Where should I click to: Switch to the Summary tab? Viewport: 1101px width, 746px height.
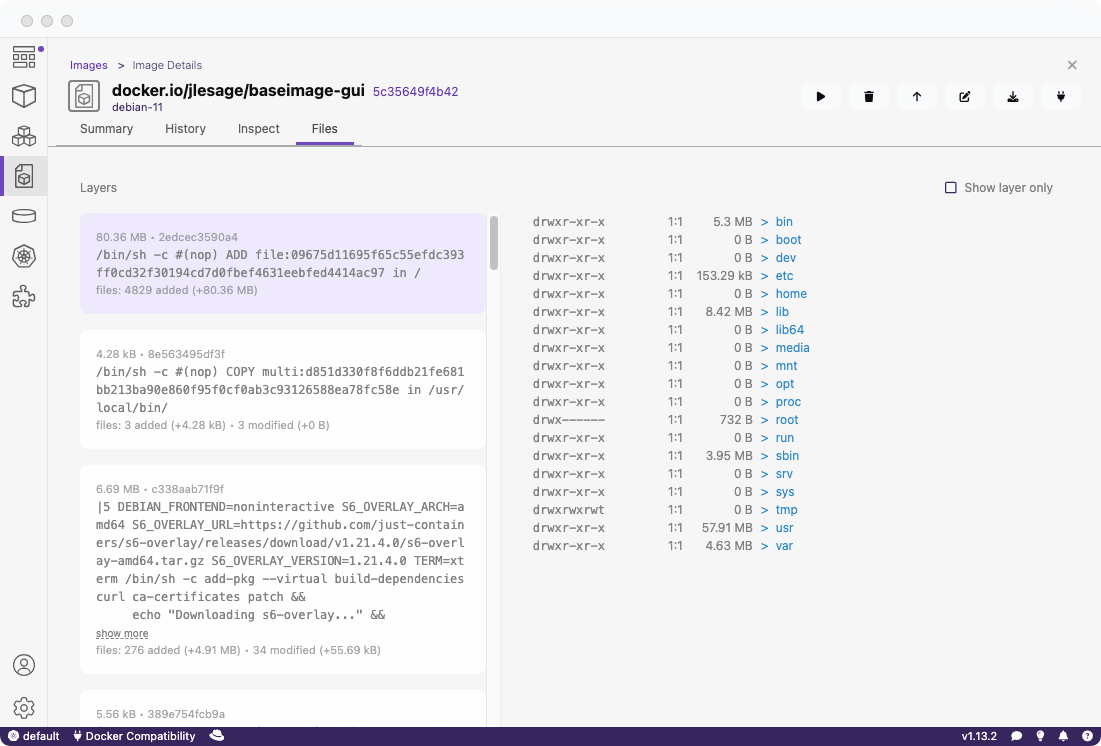click(x=106, y=129)
